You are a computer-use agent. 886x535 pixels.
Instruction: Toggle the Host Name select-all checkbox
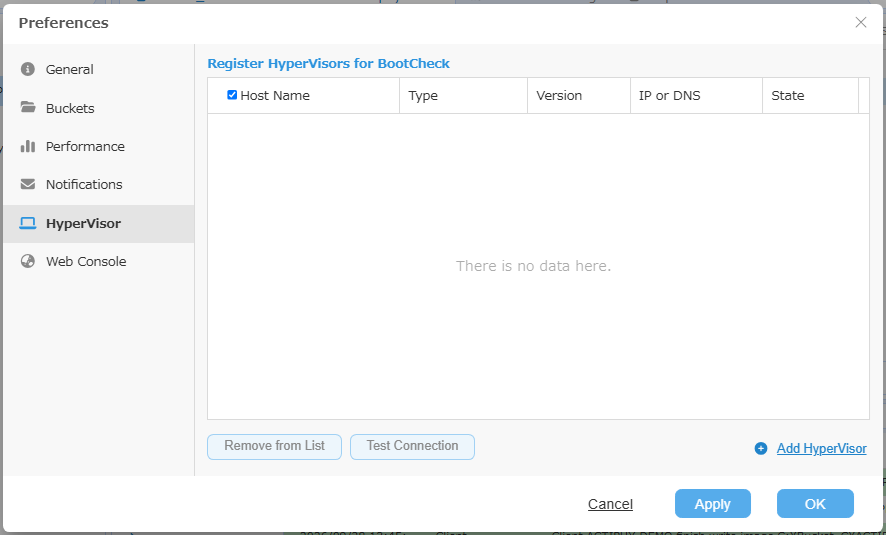(x=232, y=95)
